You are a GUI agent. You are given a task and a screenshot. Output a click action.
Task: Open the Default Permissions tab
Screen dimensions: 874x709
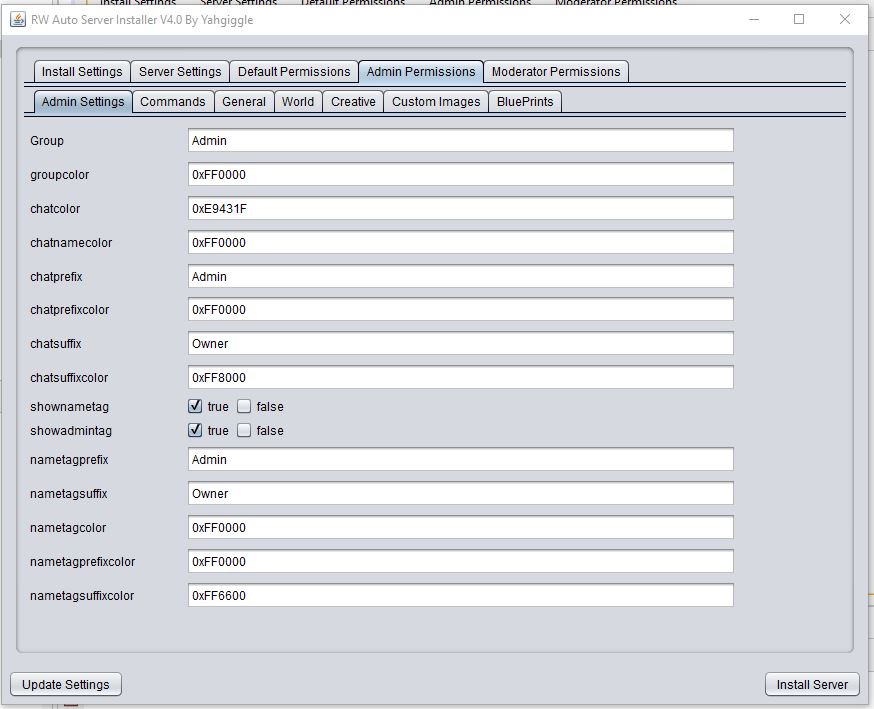click(x=294, y=72)
